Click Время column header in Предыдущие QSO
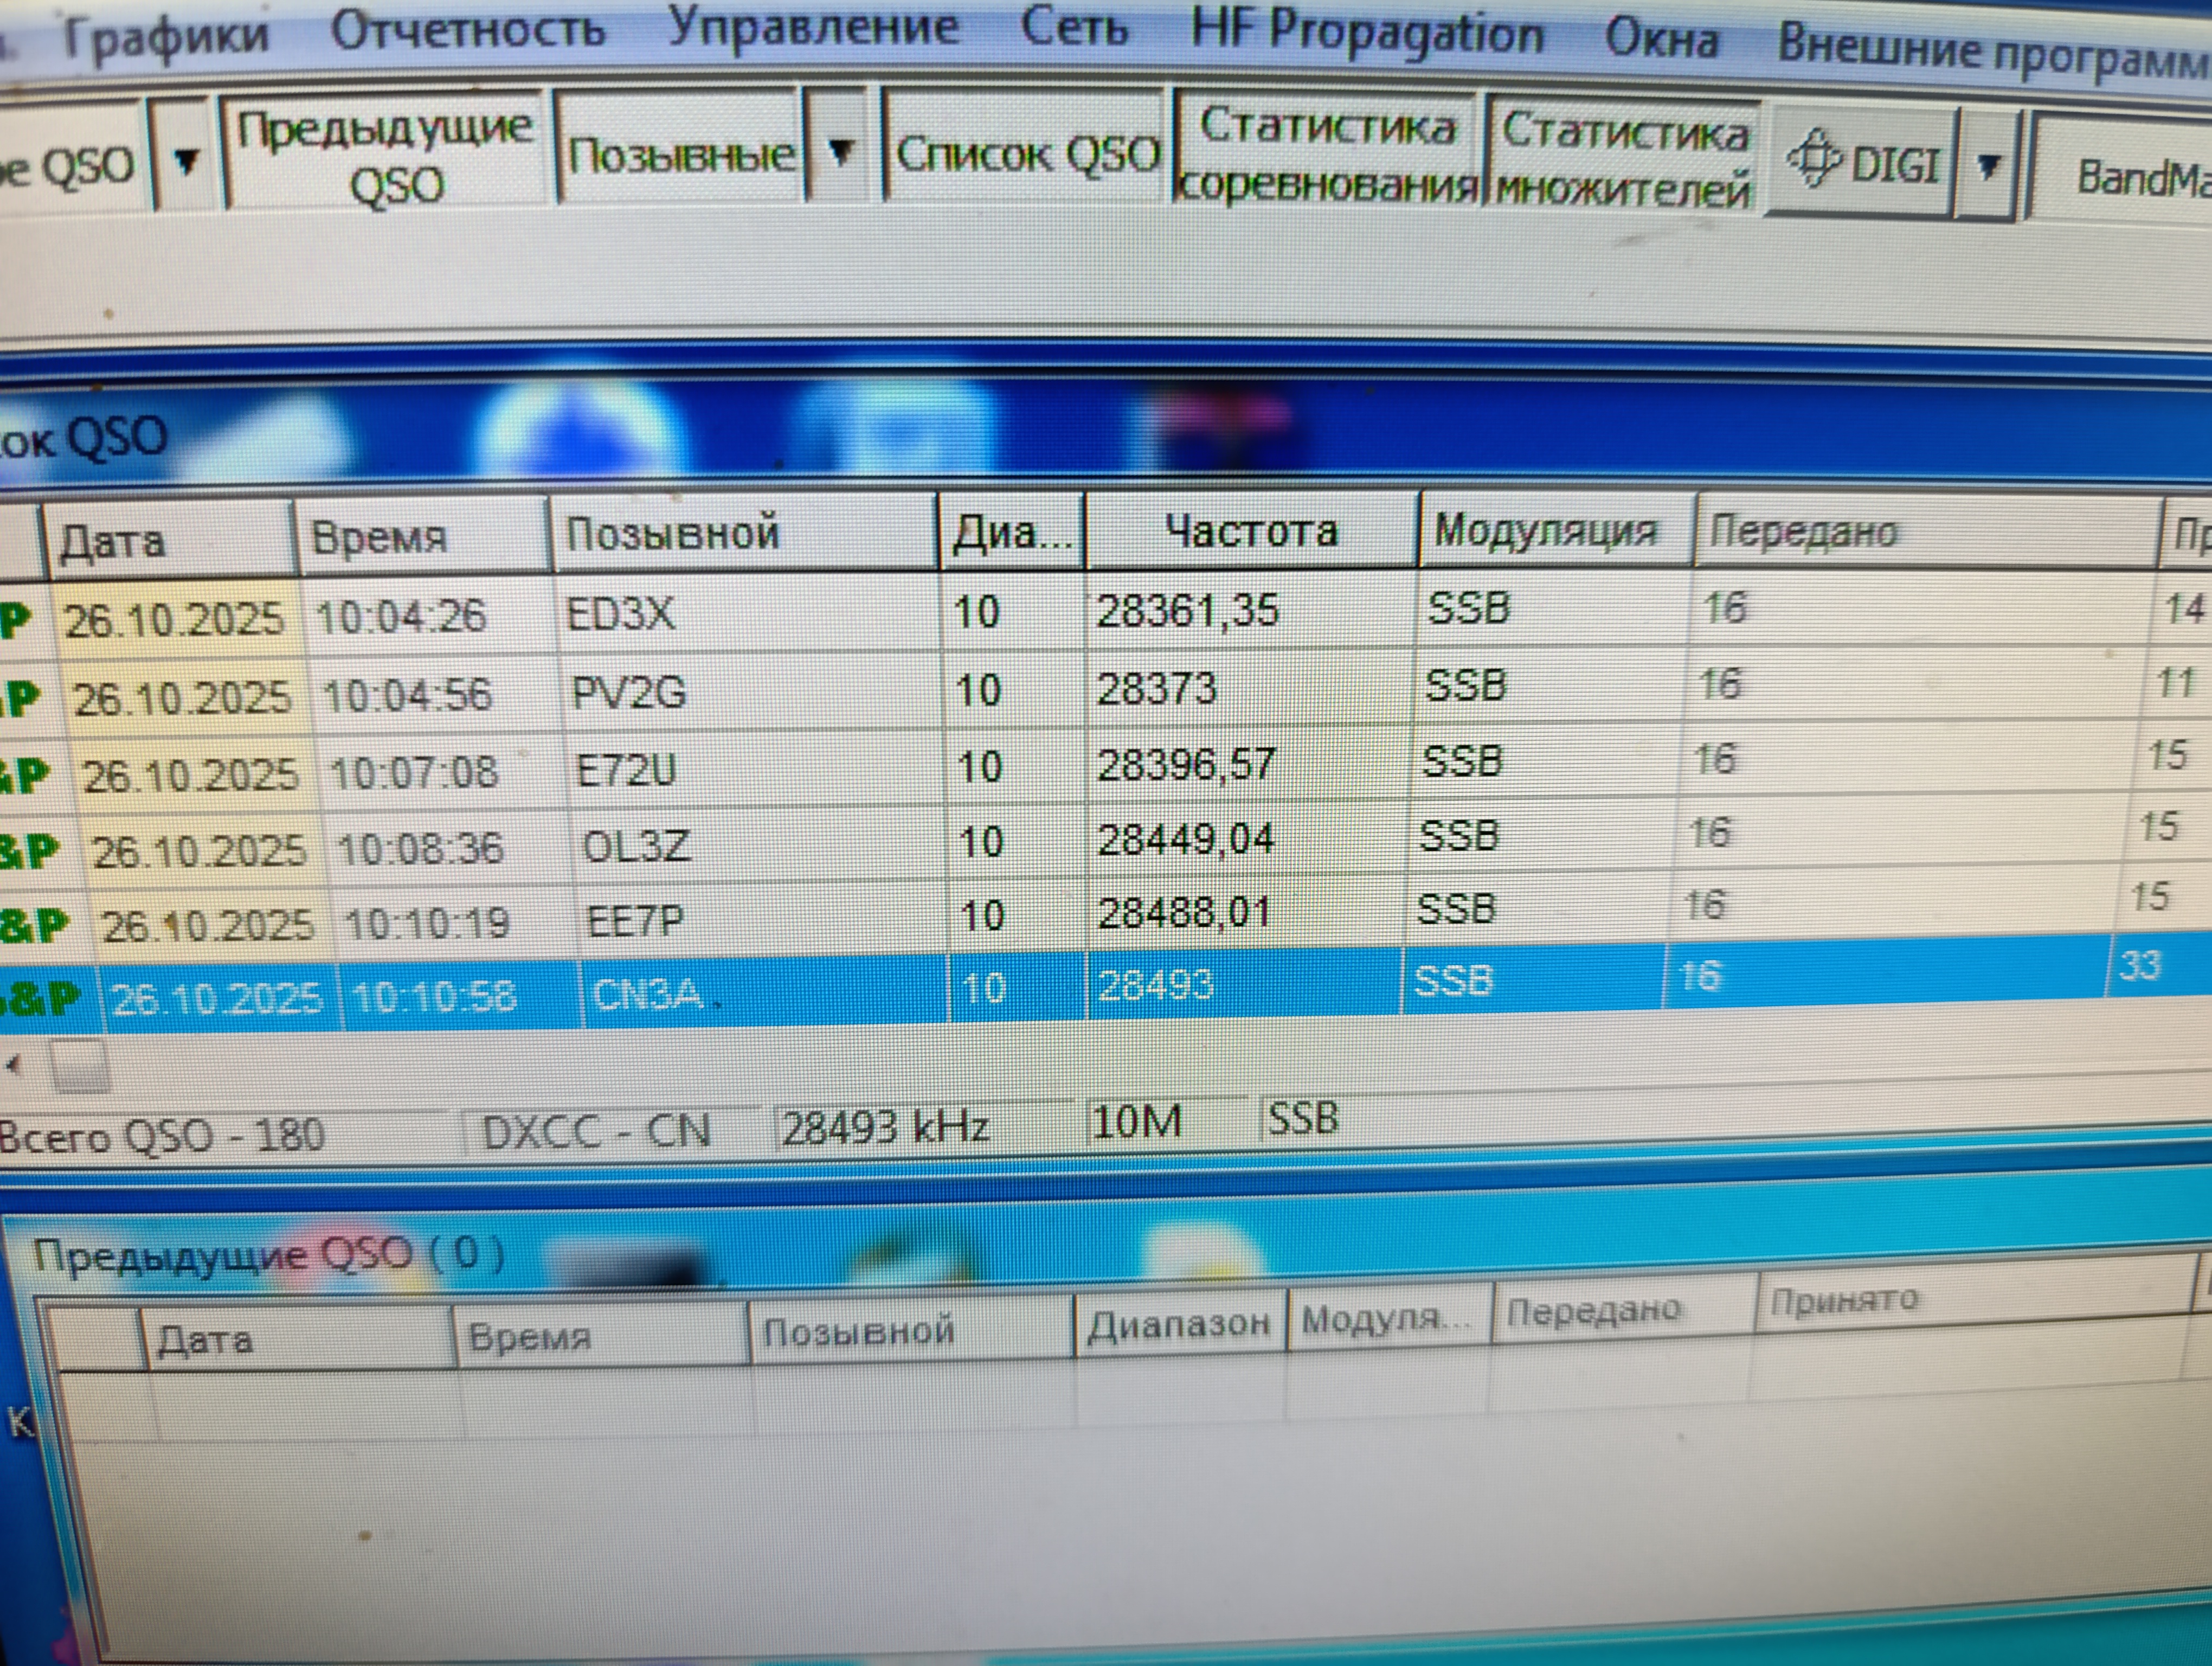 tap(530, 1337)
